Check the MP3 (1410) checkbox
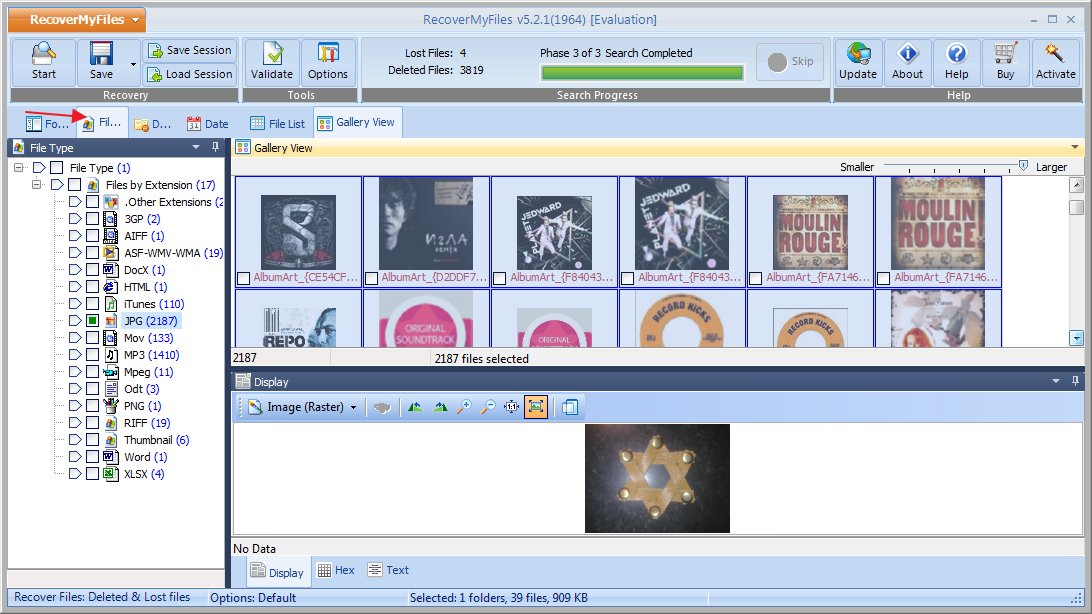The height and width of the screenshot is (614, 1092). click(92, 355)
